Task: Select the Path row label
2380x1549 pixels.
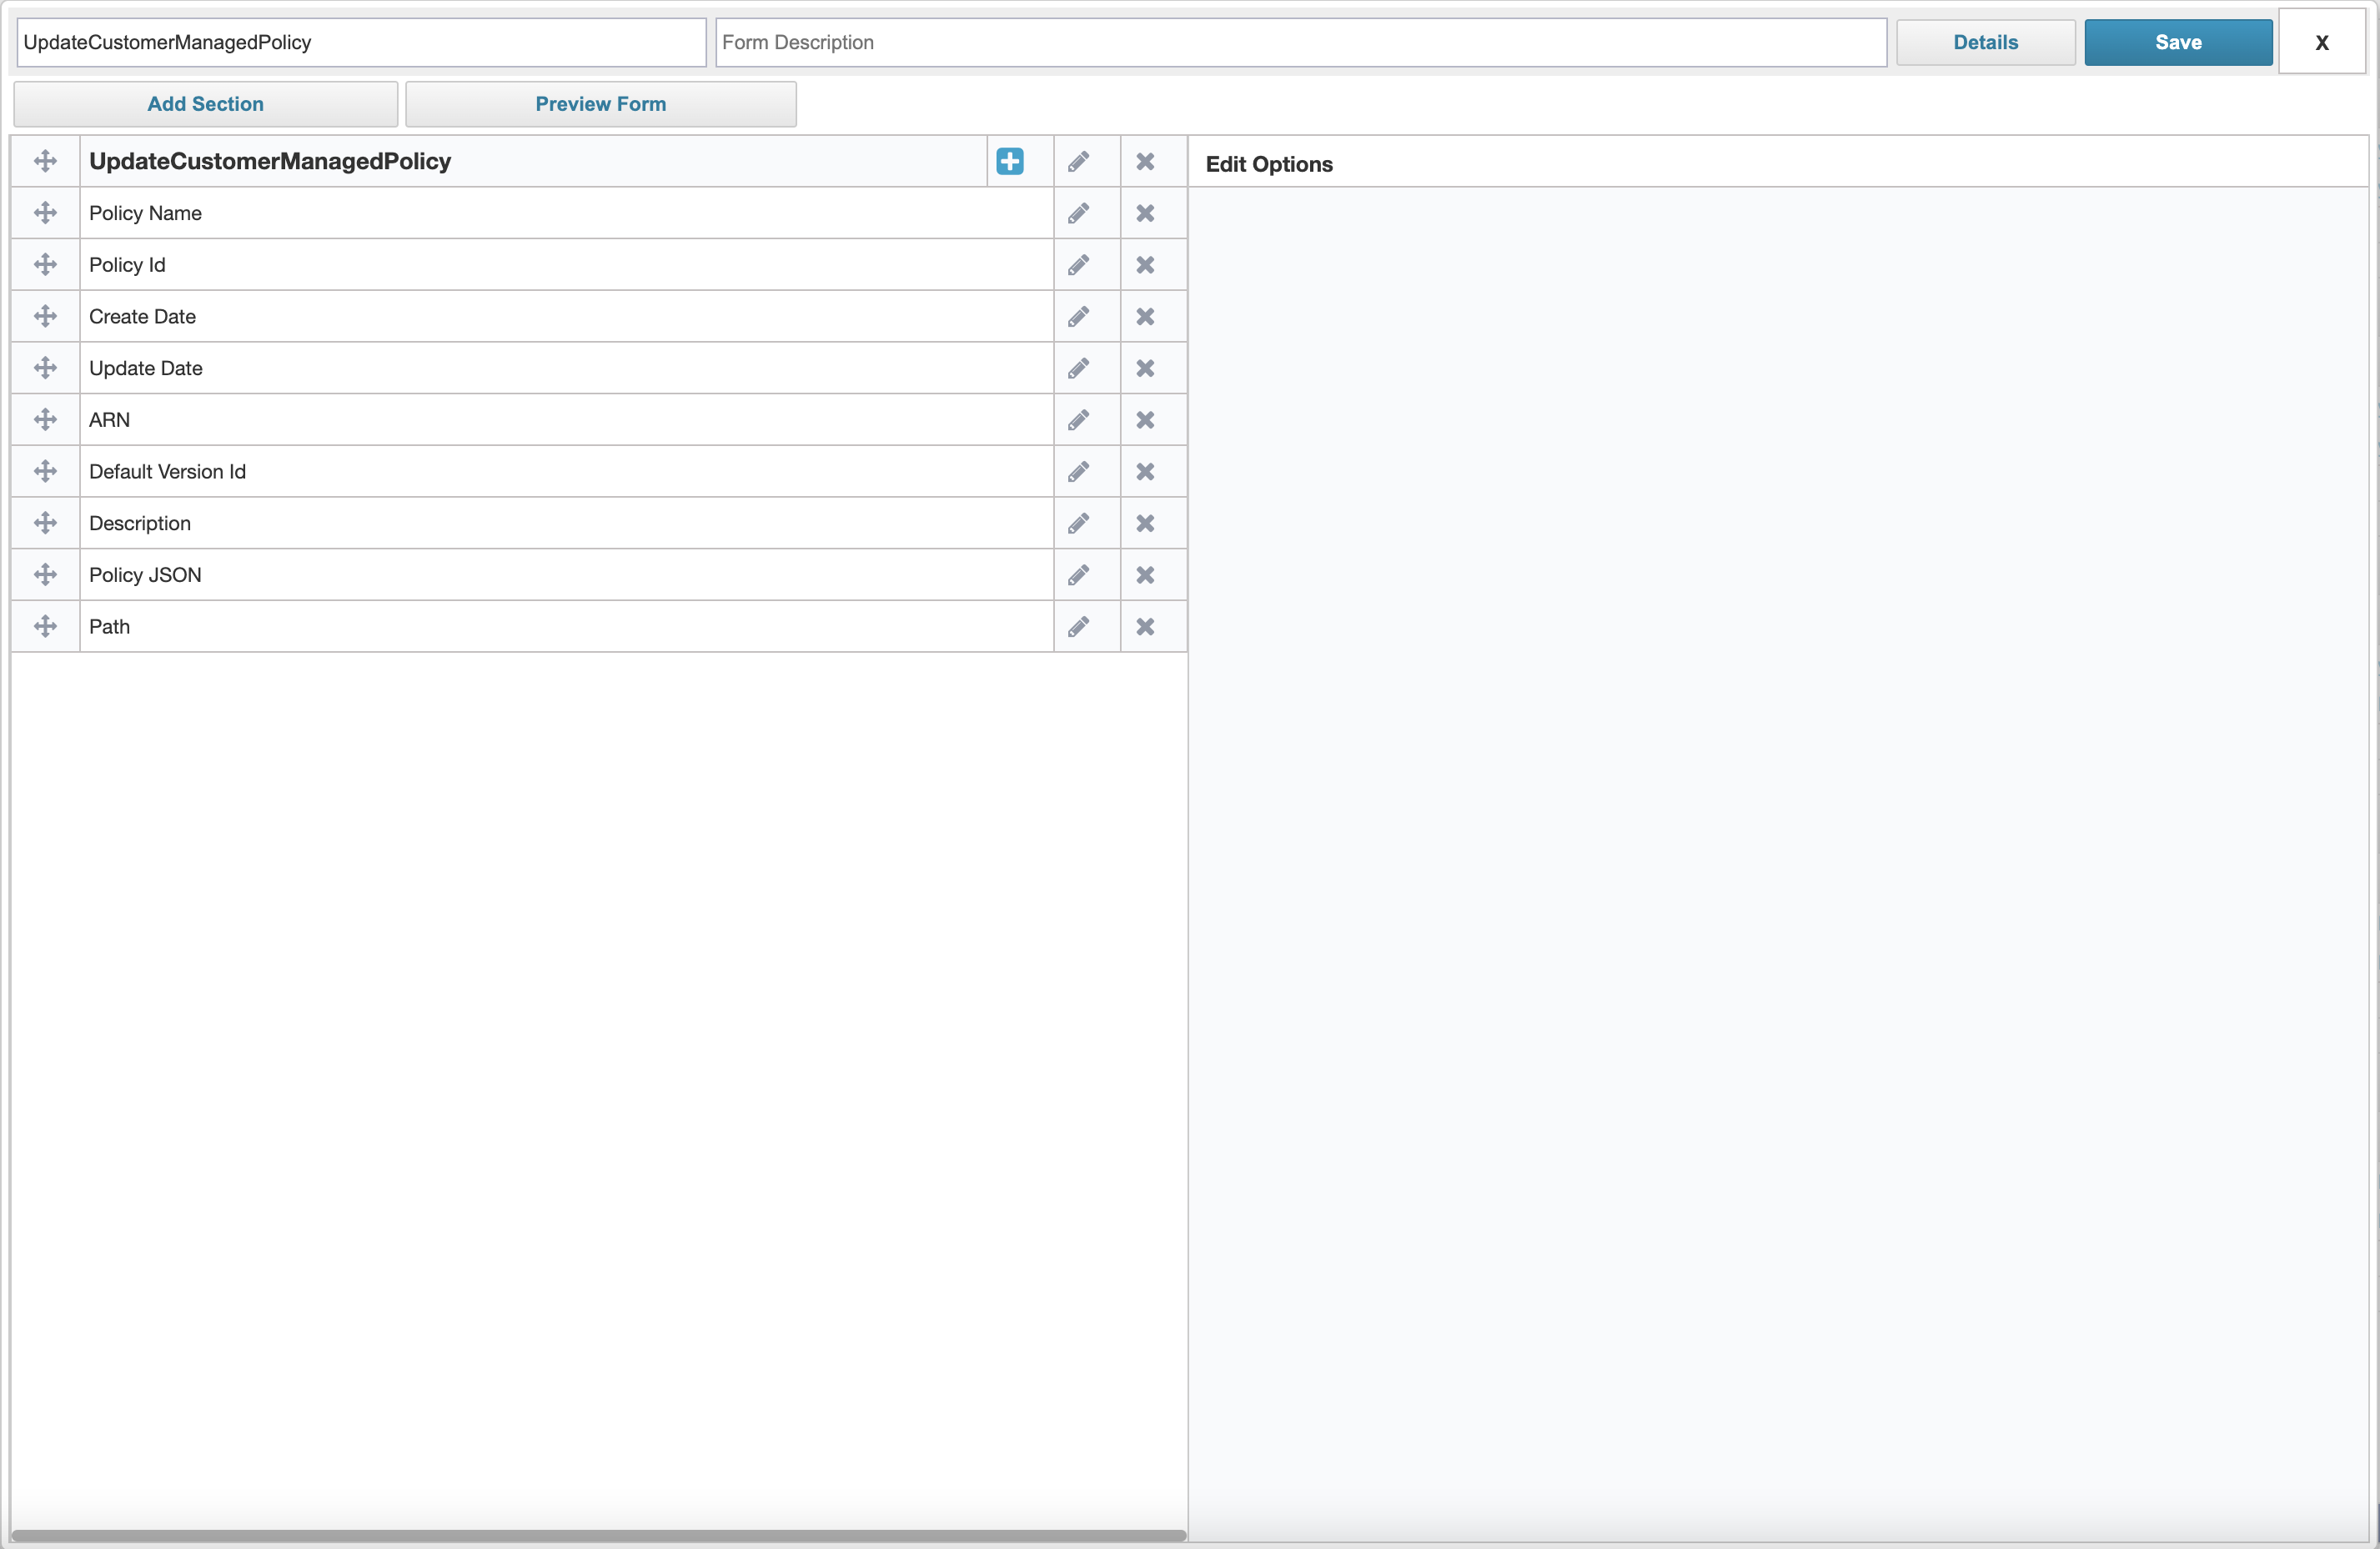Action: (x=109, y=627)
